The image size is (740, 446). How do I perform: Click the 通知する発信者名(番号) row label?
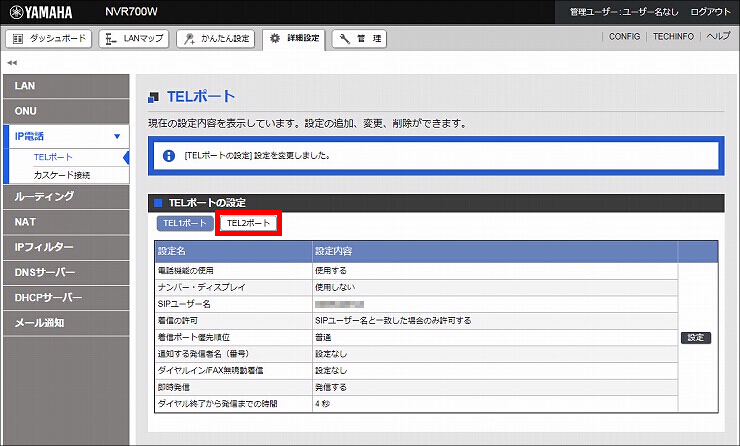pyautogui.click(x=203, y=354)
